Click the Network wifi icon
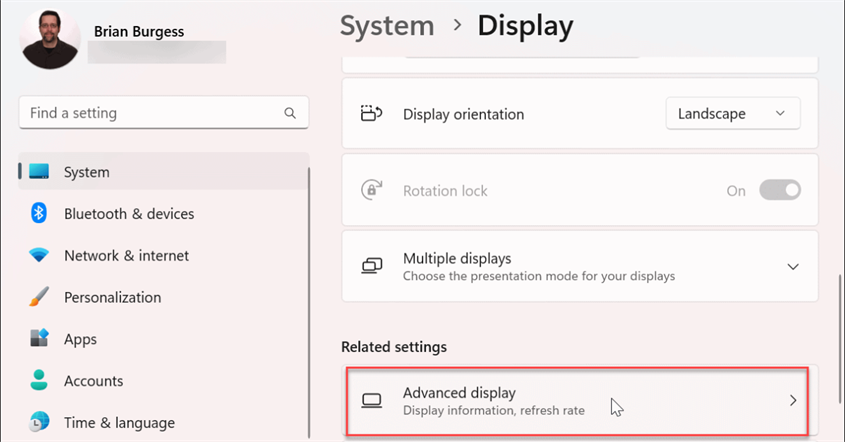Screen dimensions: 845x442 [x=39, y=254]
